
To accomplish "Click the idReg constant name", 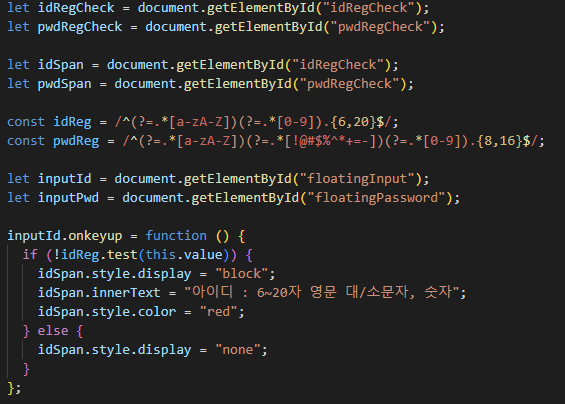I will 72,122.
